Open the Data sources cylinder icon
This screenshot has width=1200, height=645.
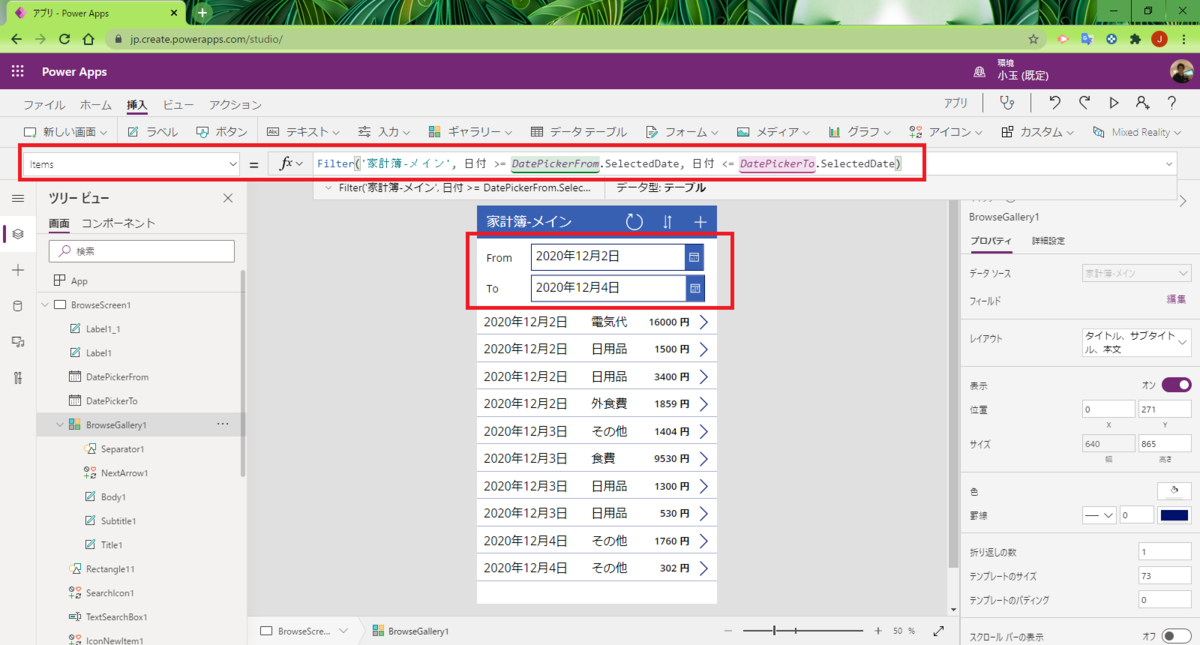tap(17, 306)
